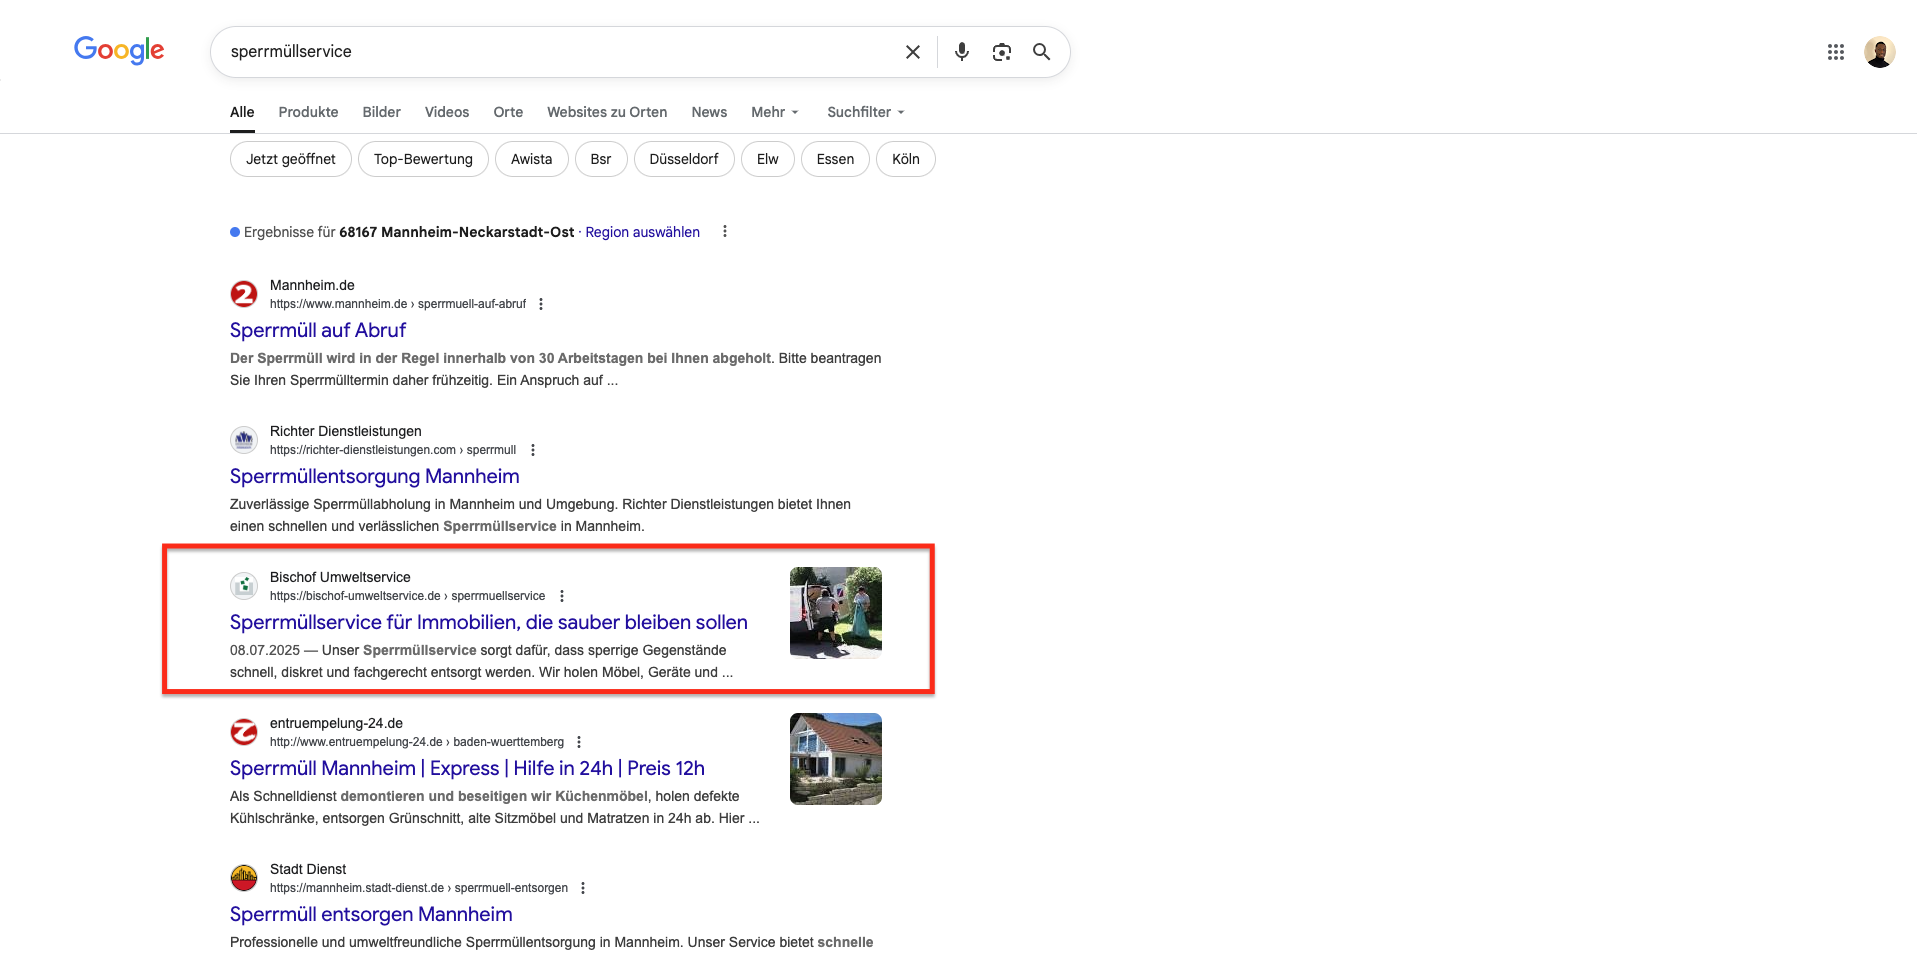Open Sperrmüllentsorgung Mannheim result
This screenshot has width=1917, height=957.
[x=375, y=476]
